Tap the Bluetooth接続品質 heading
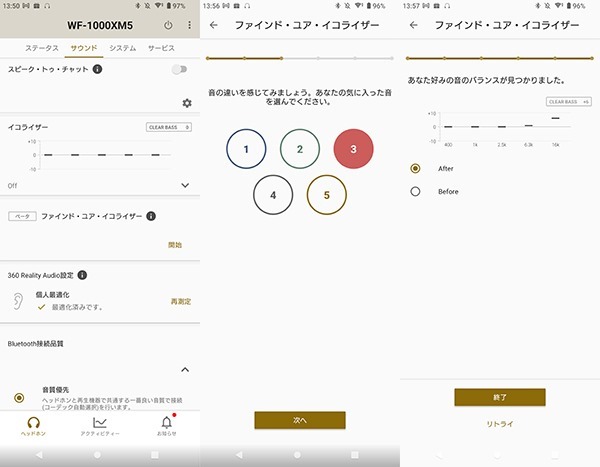The image size is (600, 467). point(36,344)
